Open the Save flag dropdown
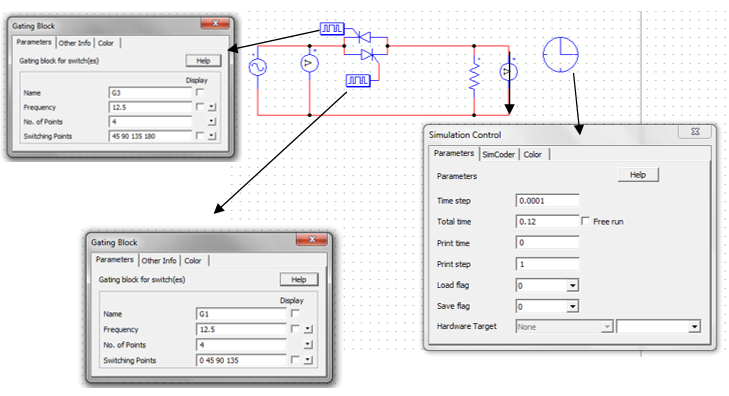 coord(573,306)
